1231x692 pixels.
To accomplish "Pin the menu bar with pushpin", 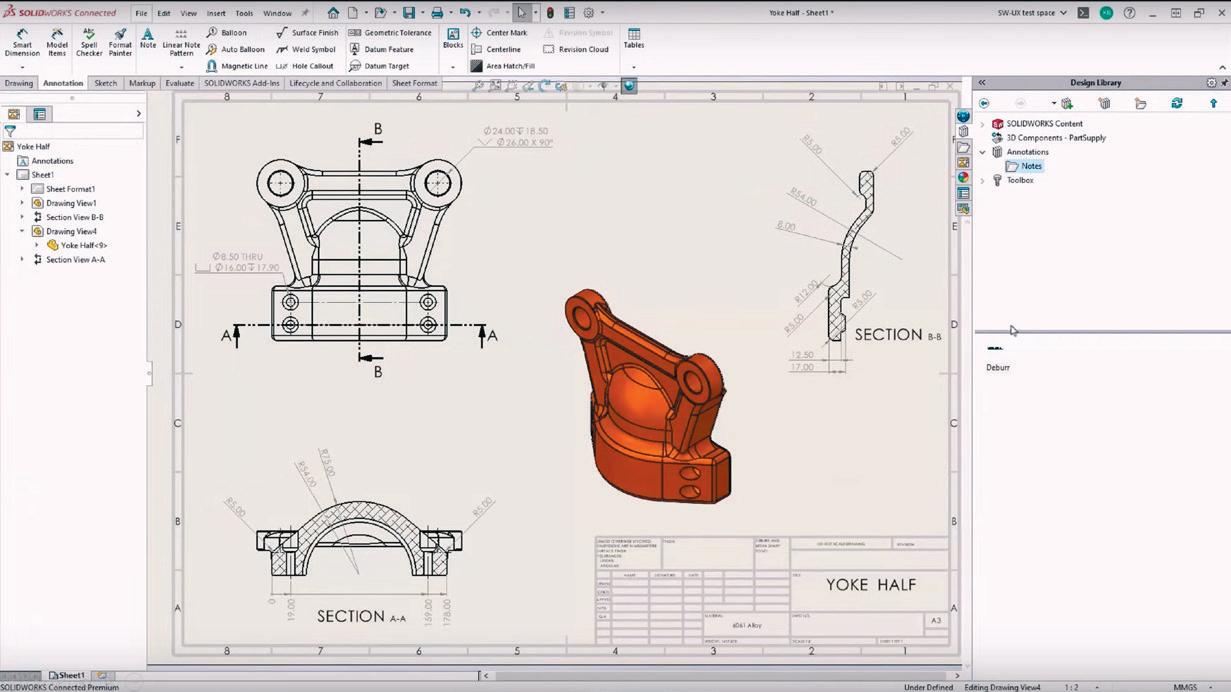I will click(x=305, y=14).
